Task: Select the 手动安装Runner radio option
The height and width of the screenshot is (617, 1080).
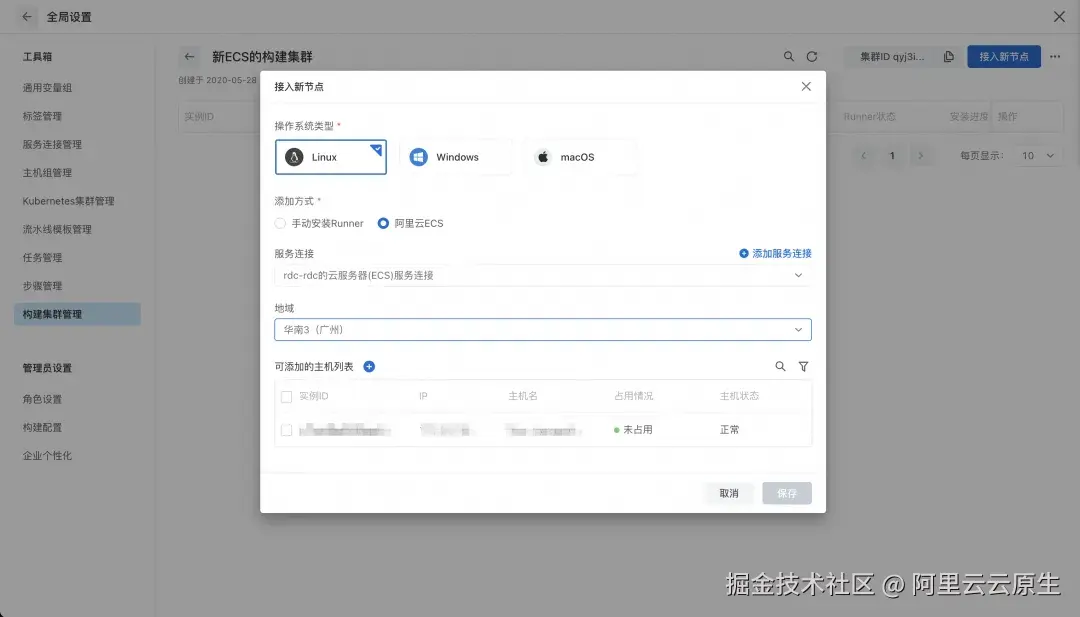Action: tap(282, 222)
